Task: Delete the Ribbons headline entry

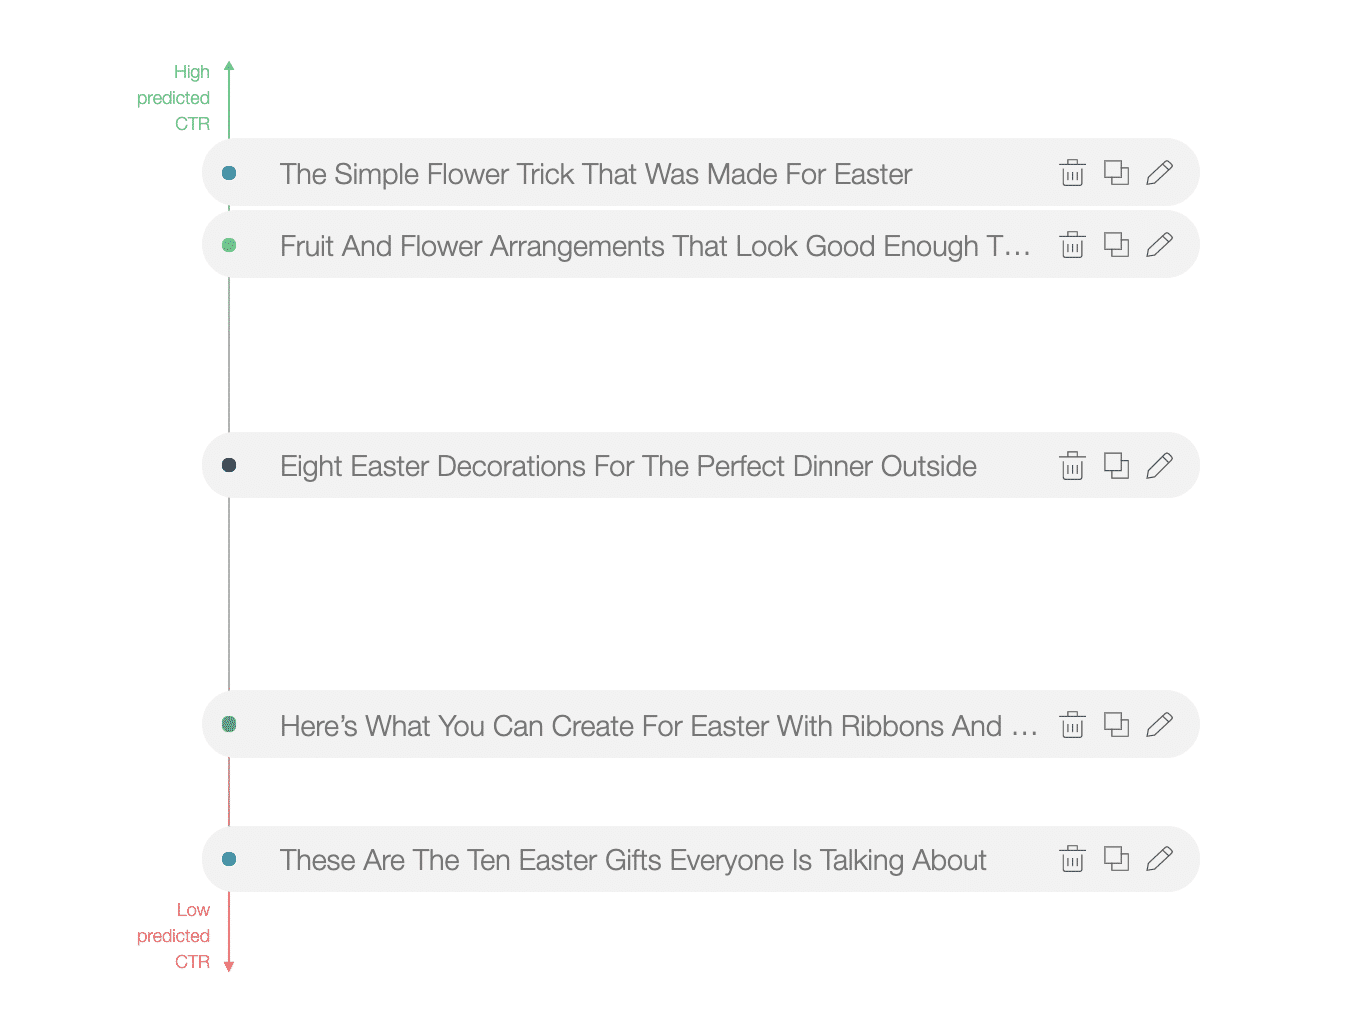Action: coord(1072,725)
